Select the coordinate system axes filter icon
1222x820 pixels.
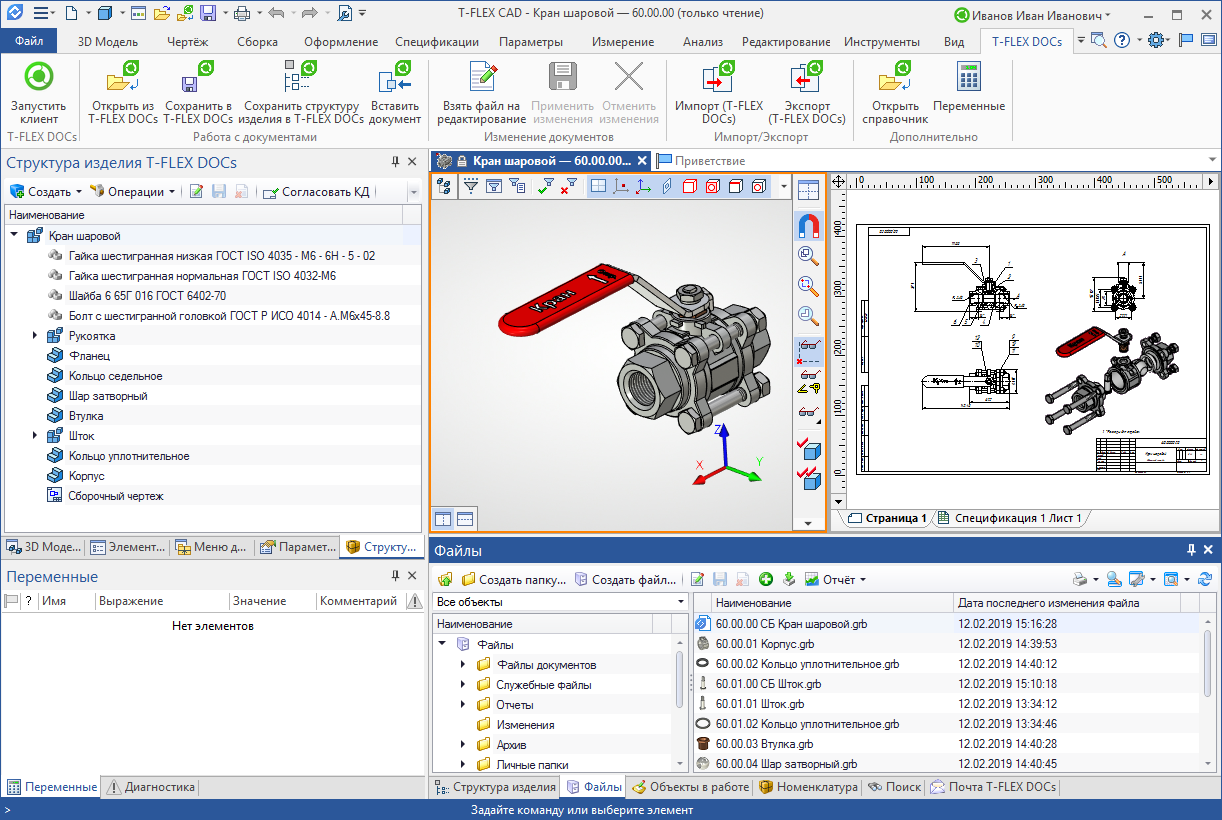point(643,186)
